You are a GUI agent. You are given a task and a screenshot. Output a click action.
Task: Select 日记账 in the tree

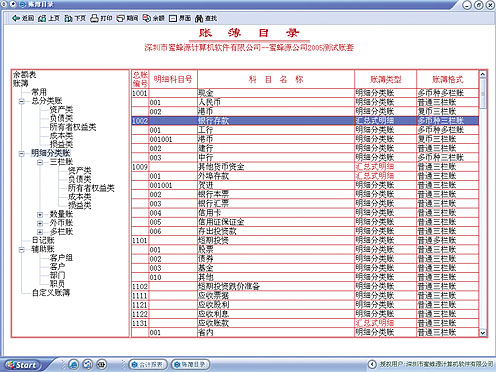(43, 240)
